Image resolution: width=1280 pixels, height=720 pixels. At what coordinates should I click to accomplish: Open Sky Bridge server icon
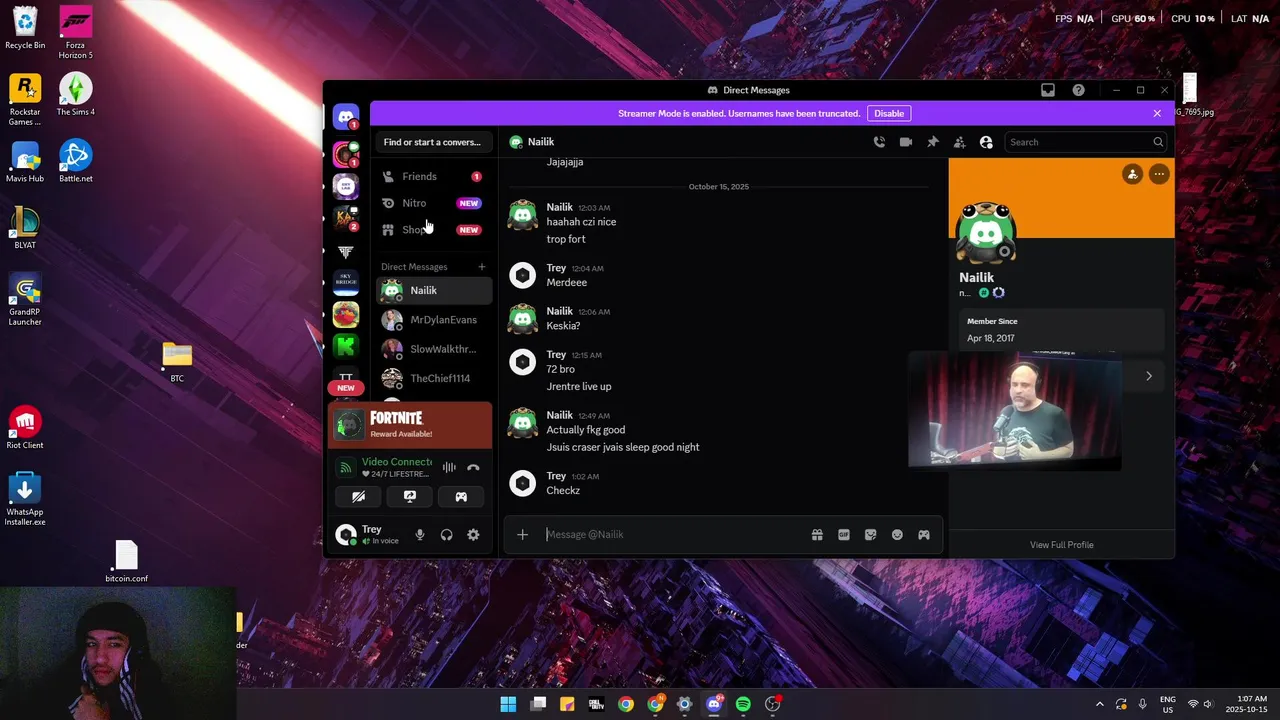tap(346, 282)
